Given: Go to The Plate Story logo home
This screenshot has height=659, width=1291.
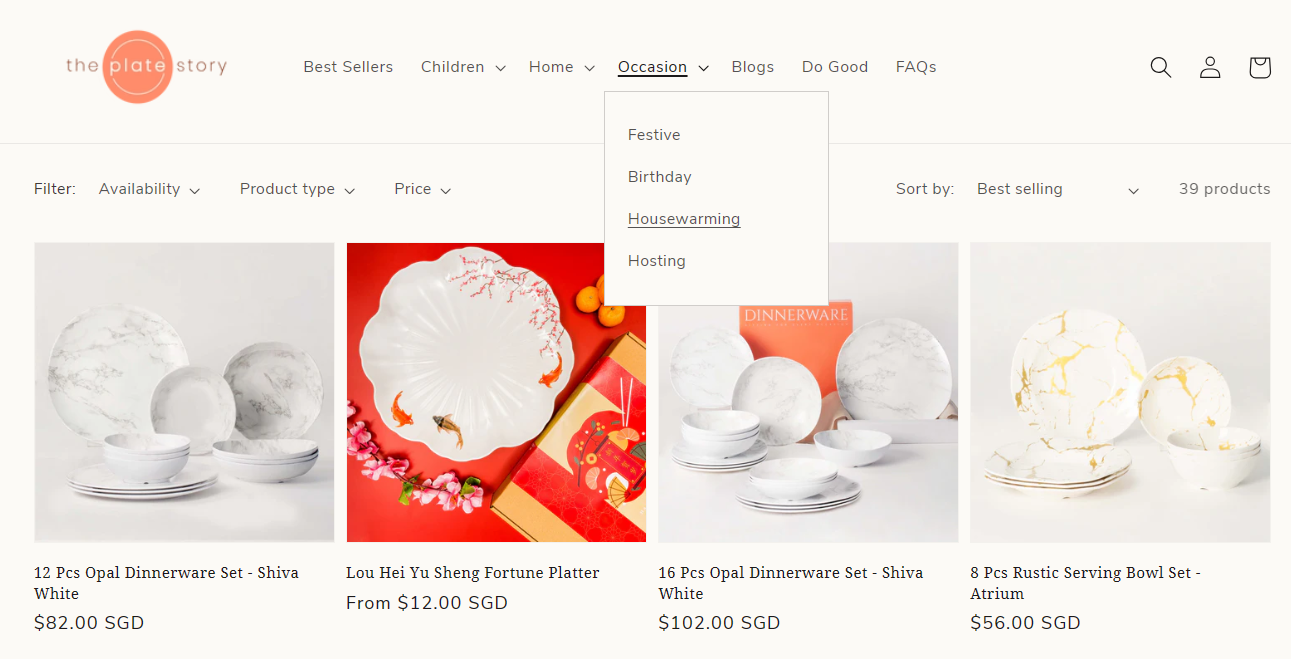Looking at the screenshot, I should click(x=146, y=67).
